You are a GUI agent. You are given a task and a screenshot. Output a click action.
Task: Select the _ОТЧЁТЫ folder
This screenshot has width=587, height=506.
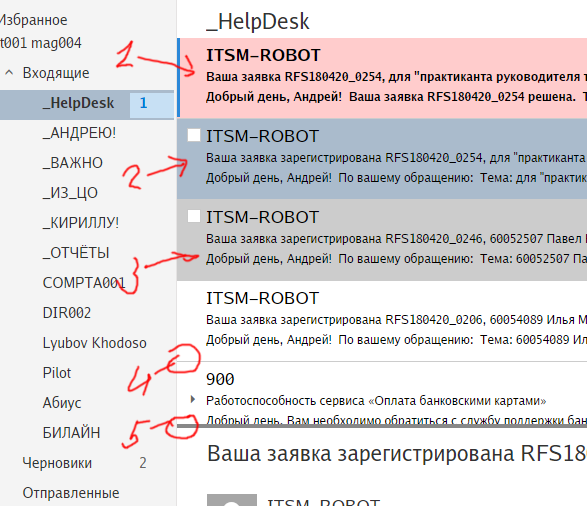pyautogui.click(x=76, y=253)
